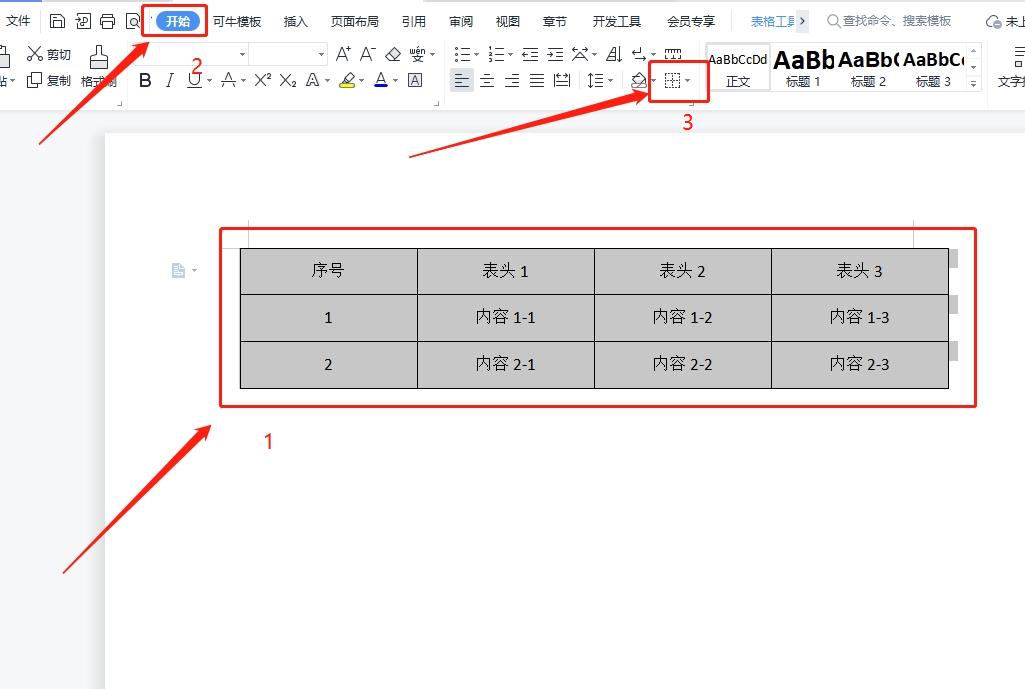Expand the styles gallery list

(x=974, y=84)
